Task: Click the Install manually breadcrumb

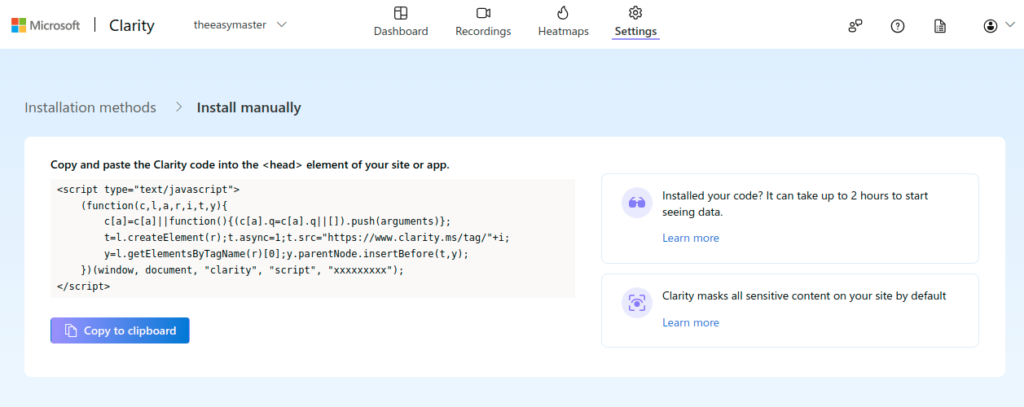Action: [x=249, y=108]
